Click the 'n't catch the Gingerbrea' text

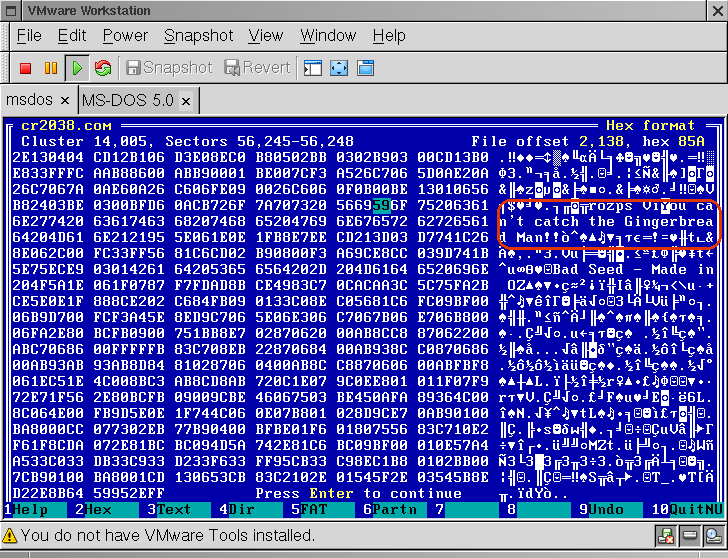click(x=606, y=221)
